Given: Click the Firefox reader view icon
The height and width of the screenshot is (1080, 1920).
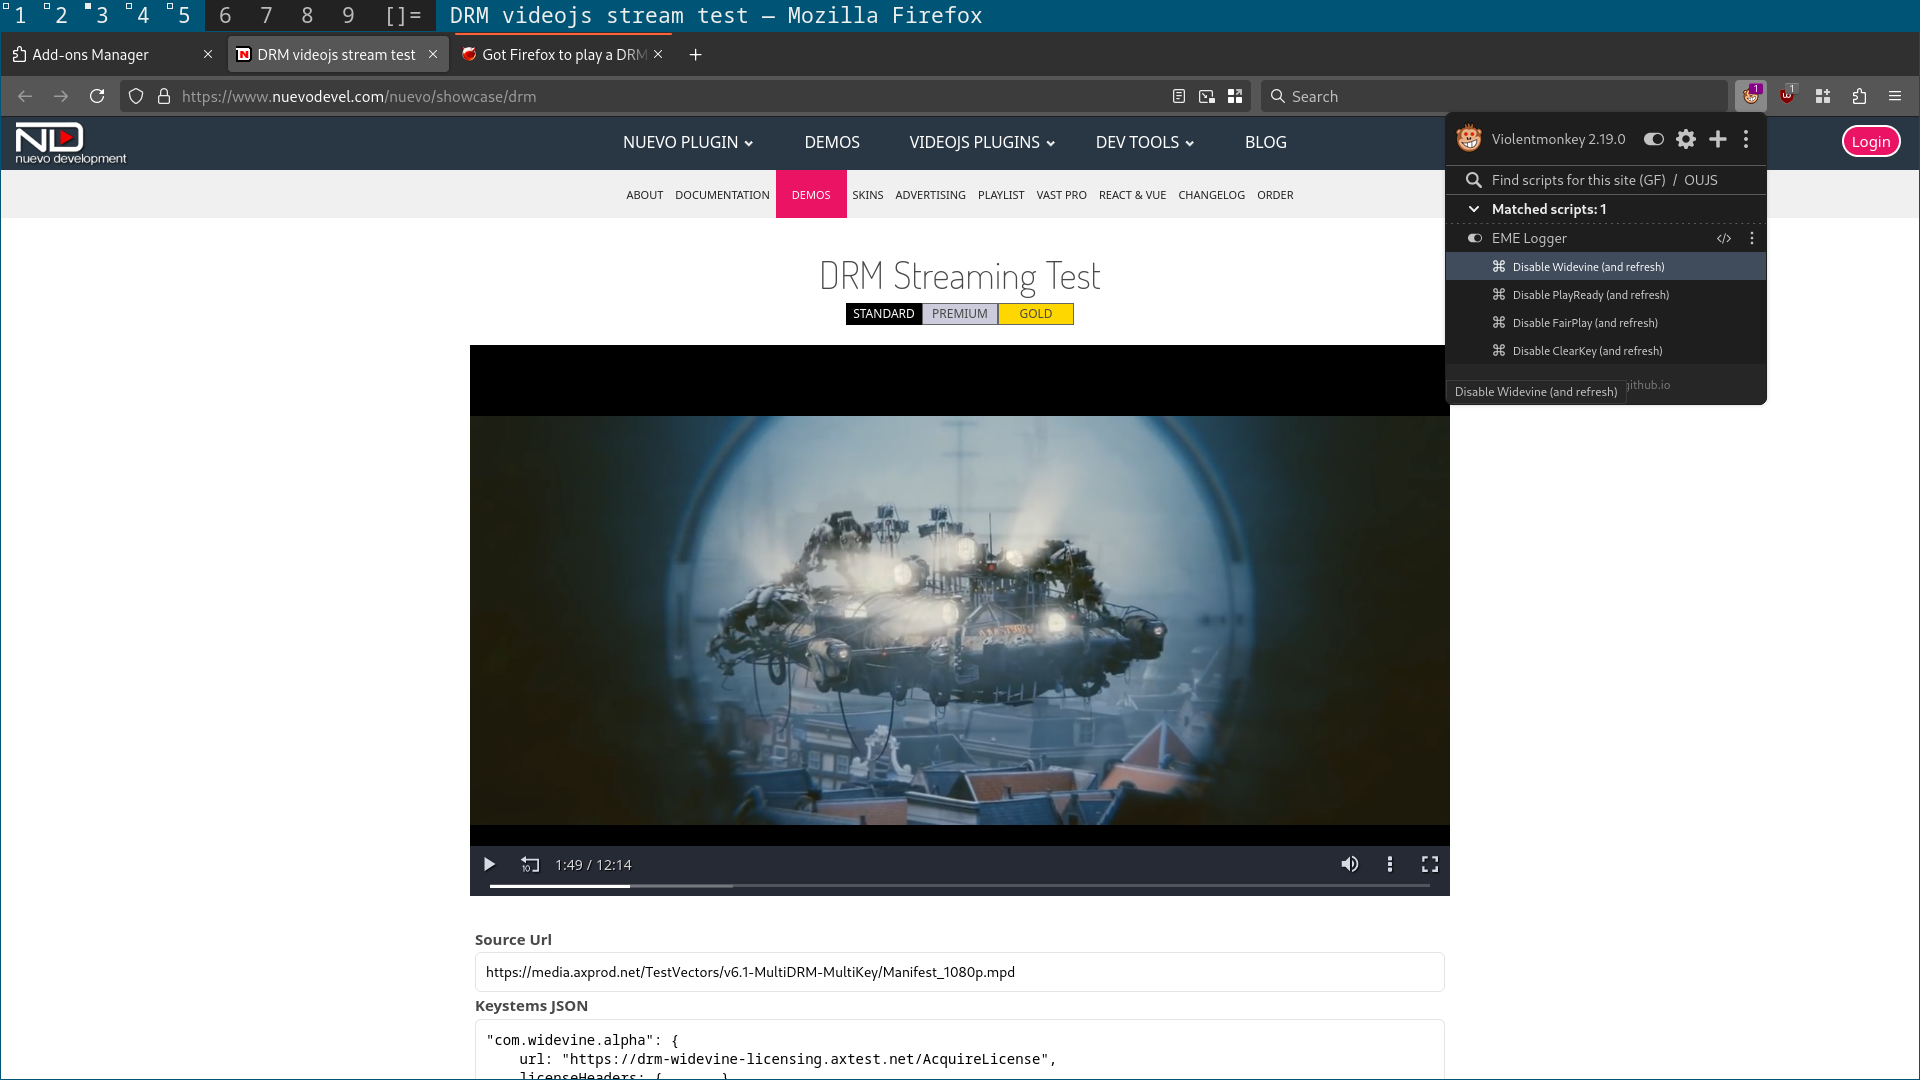Looking at the screenshot, I should [x=1177, y=95].
